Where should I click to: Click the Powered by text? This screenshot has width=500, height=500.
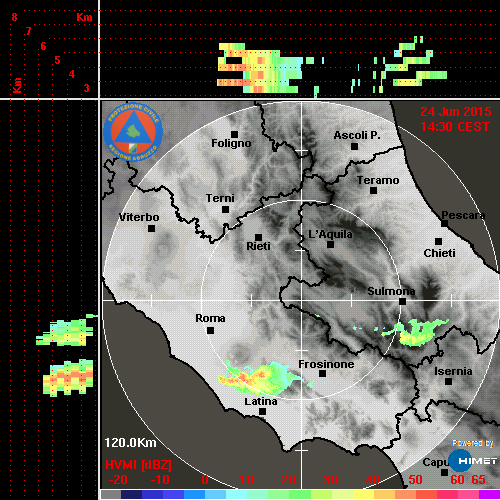tap(473, 443)
